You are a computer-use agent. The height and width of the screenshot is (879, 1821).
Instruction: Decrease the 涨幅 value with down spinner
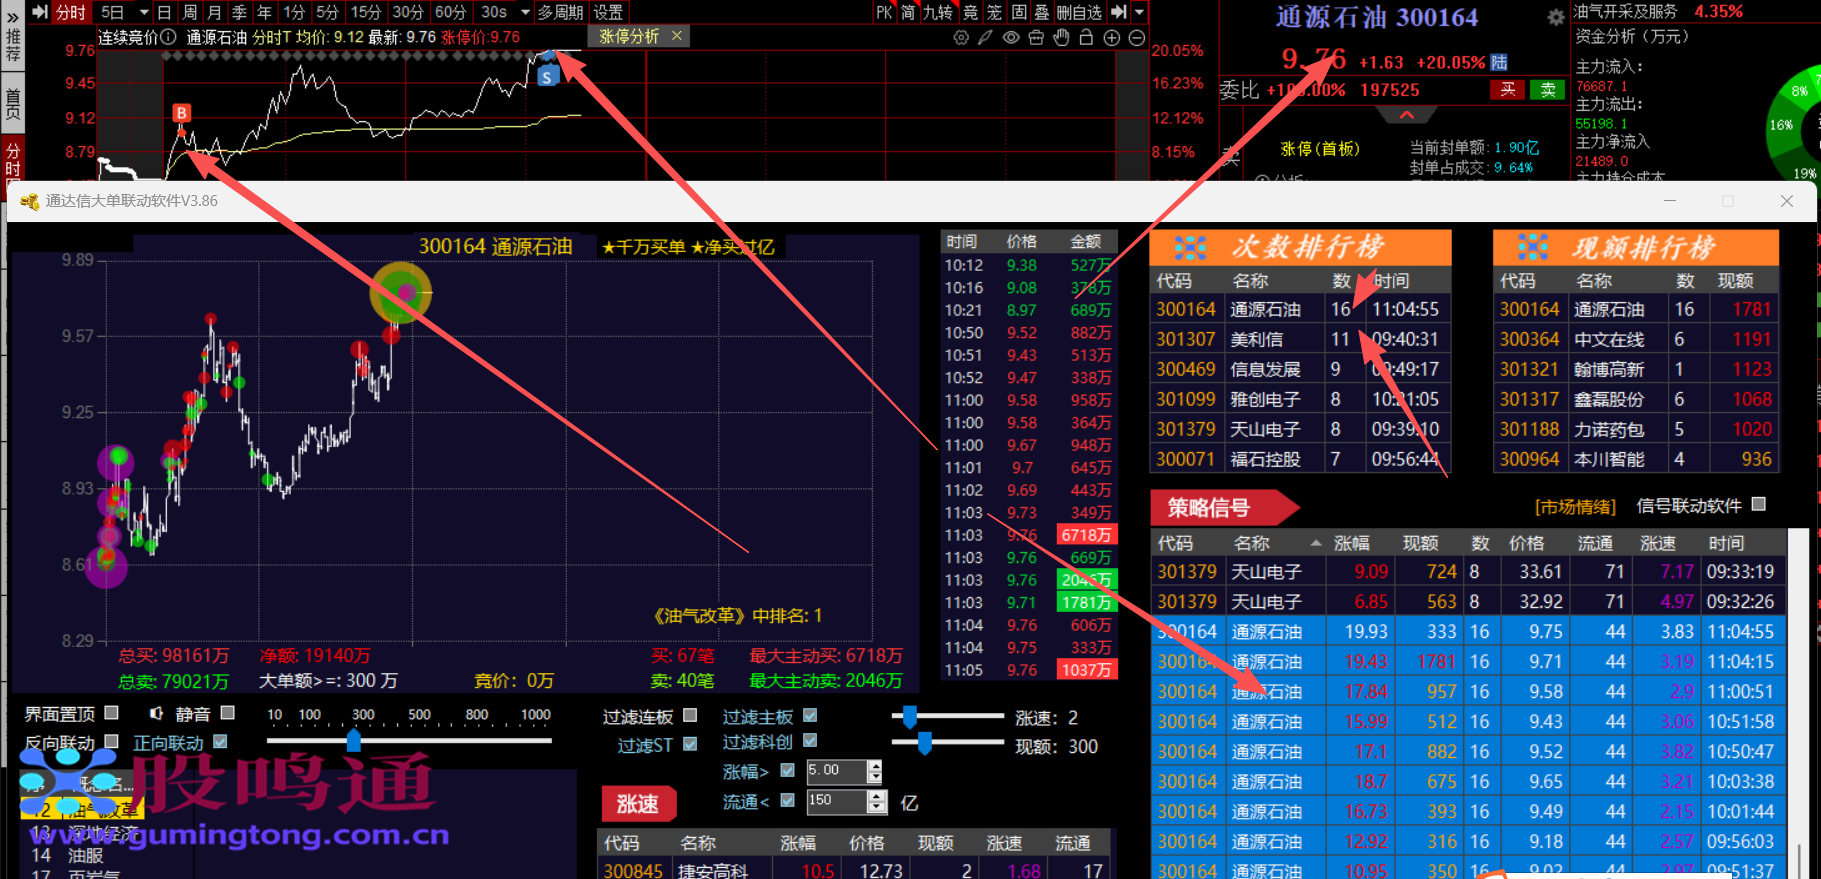pyautogui.click(x=875, y=777)
